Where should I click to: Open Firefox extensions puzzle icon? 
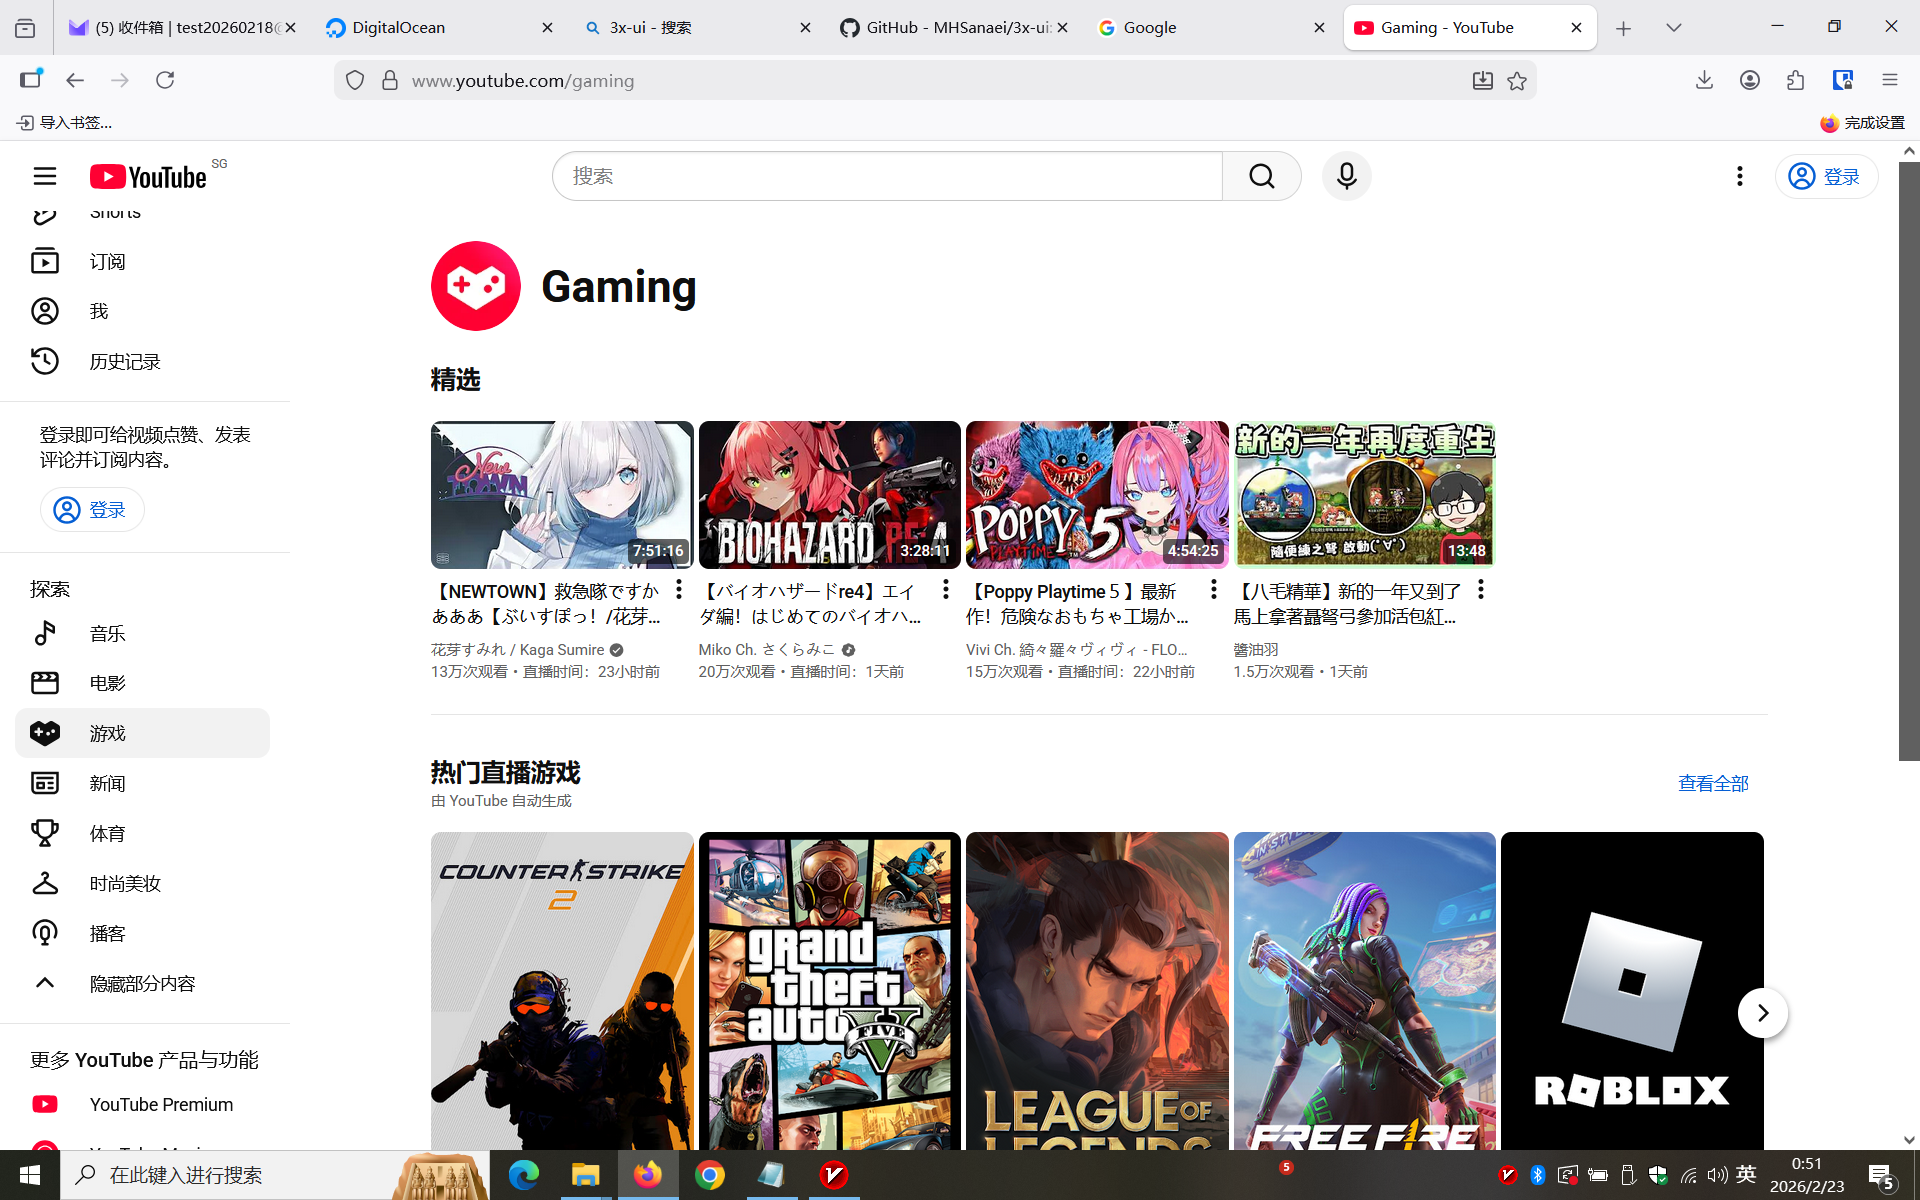coord(1795,80)
